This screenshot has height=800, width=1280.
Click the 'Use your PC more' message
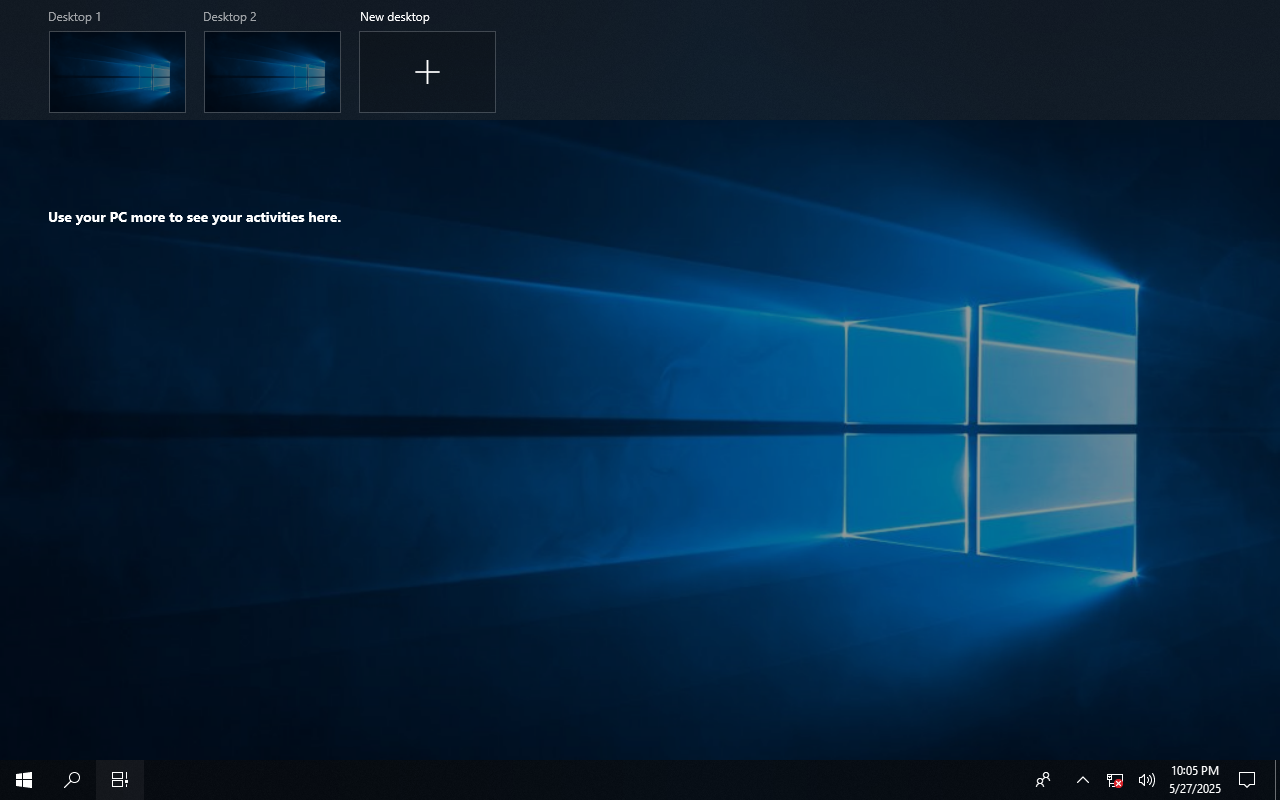(195, 217)
